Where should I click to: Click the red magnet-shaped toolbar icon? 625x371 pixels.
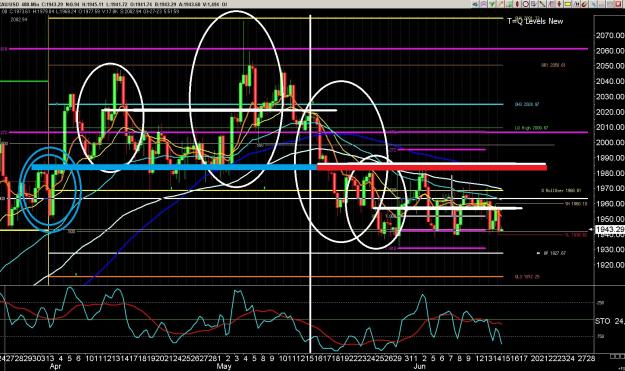[x=584, y=4]
